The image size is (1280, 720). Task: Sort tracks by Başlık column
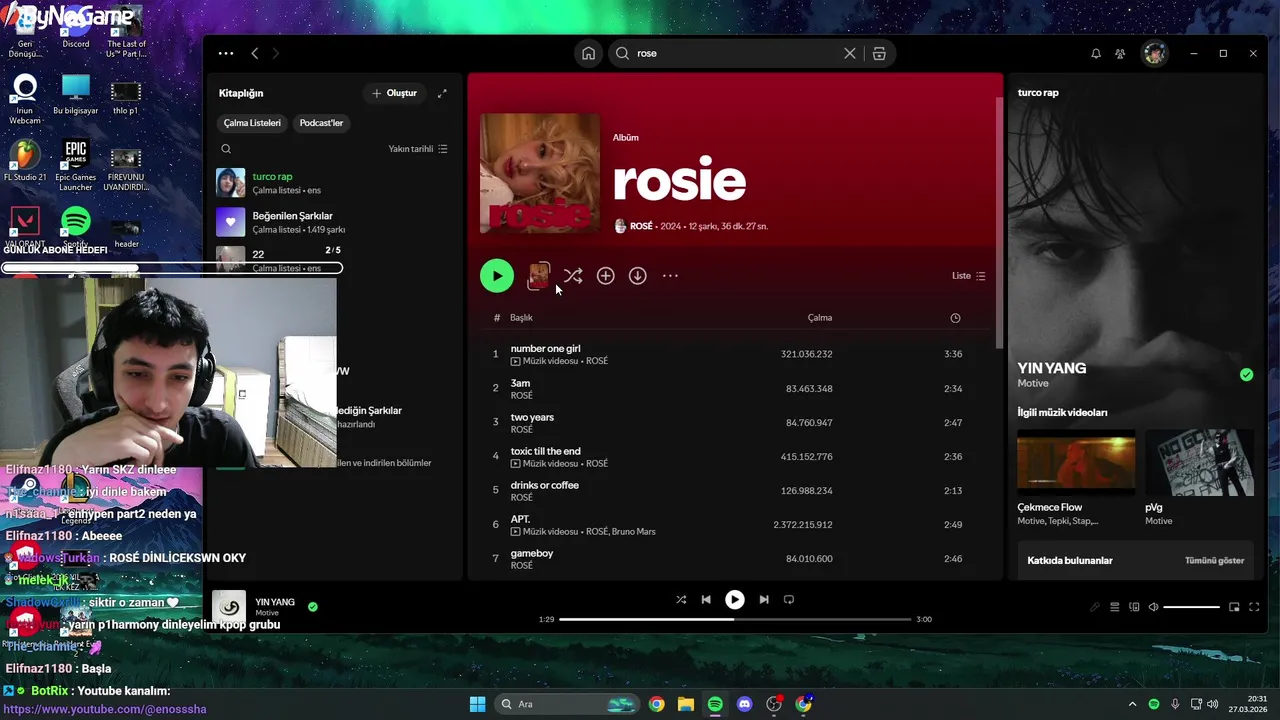click(521, 318)
